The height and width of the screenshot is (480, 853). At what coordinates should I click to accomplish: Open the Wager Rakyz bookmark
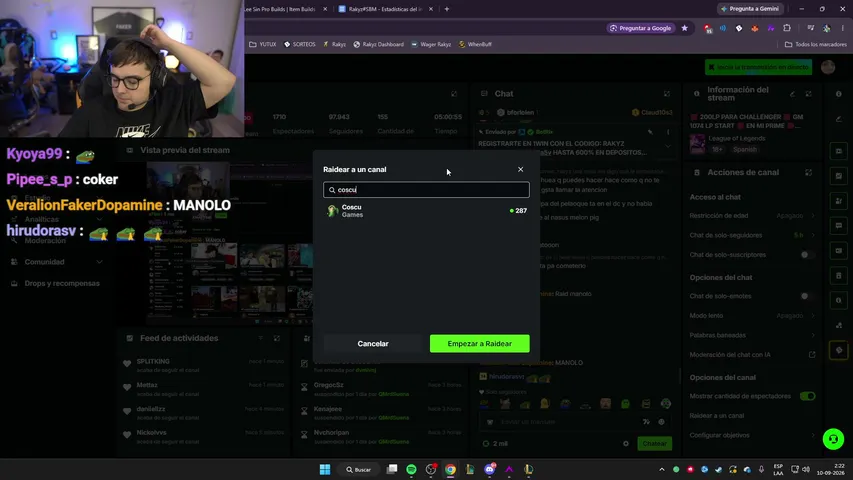(x=431, y=45)
